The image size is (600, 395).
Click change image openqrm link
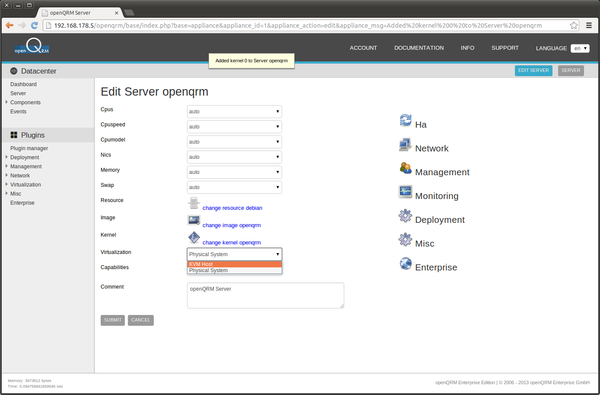(x=232, y=225)
